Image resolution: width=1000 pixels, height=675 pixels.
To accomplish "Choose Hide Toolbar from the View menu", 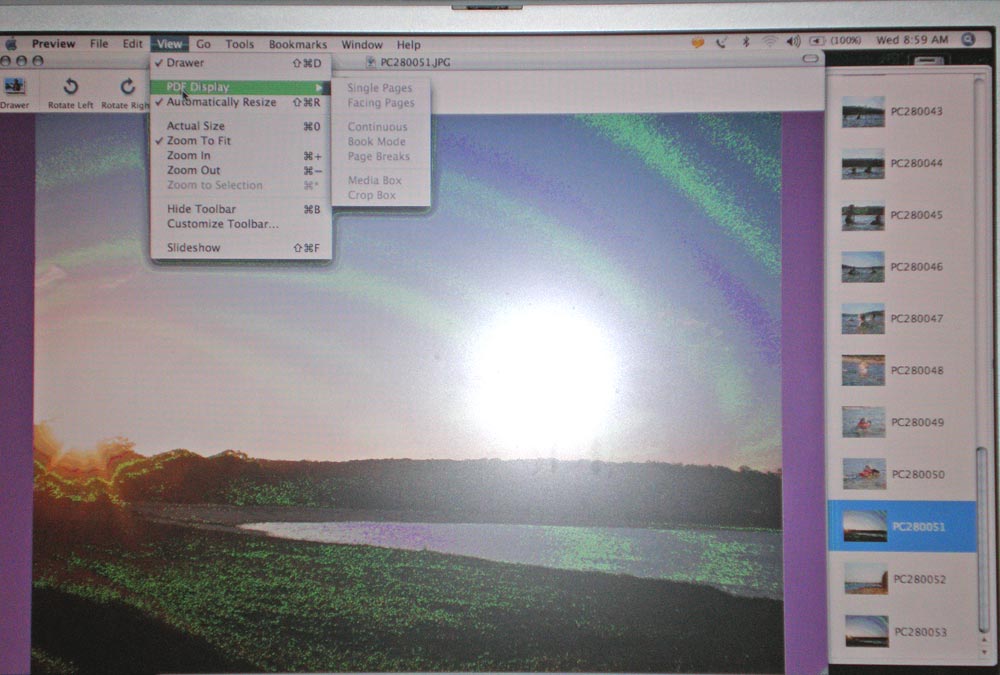I will 240,209.
